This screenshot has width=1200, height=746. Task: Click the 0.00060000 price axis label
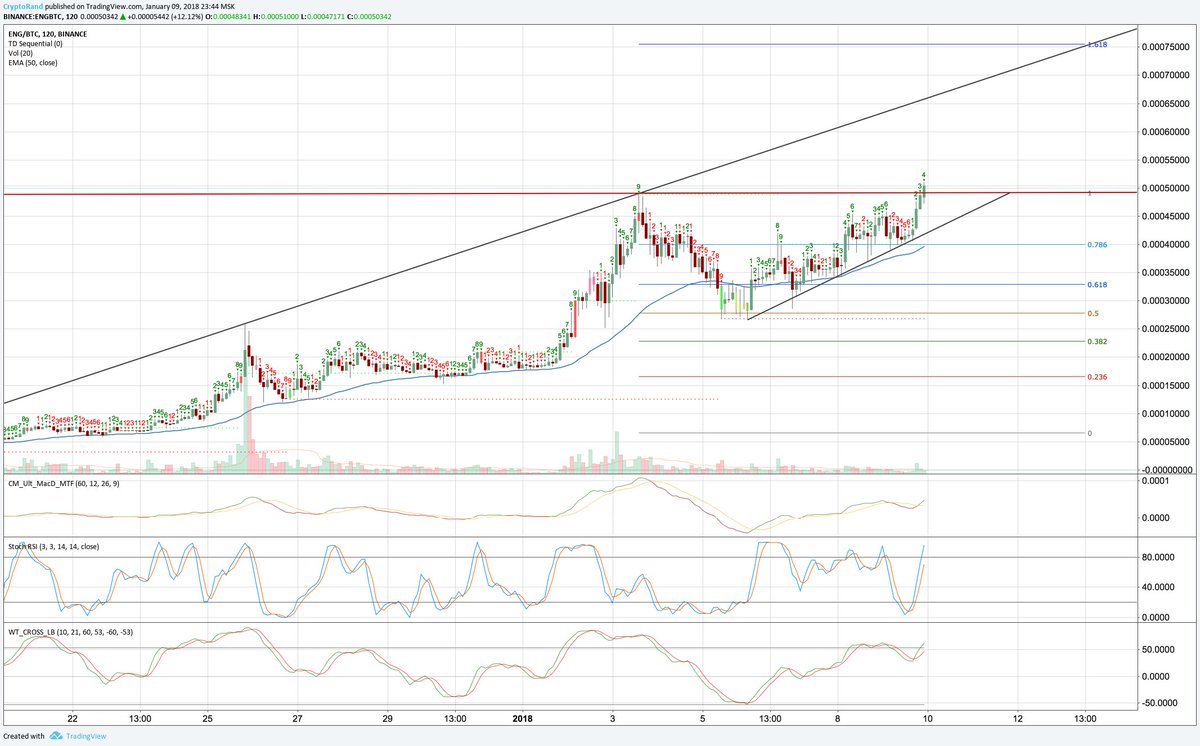1166,131
